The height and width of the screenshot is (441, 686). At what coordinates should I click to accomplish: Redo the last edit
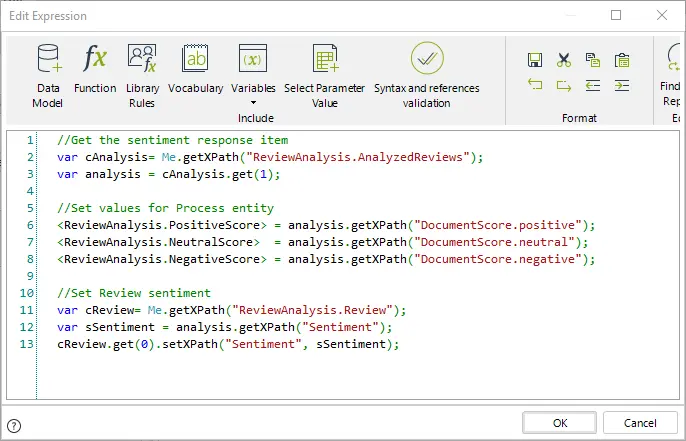564,85
